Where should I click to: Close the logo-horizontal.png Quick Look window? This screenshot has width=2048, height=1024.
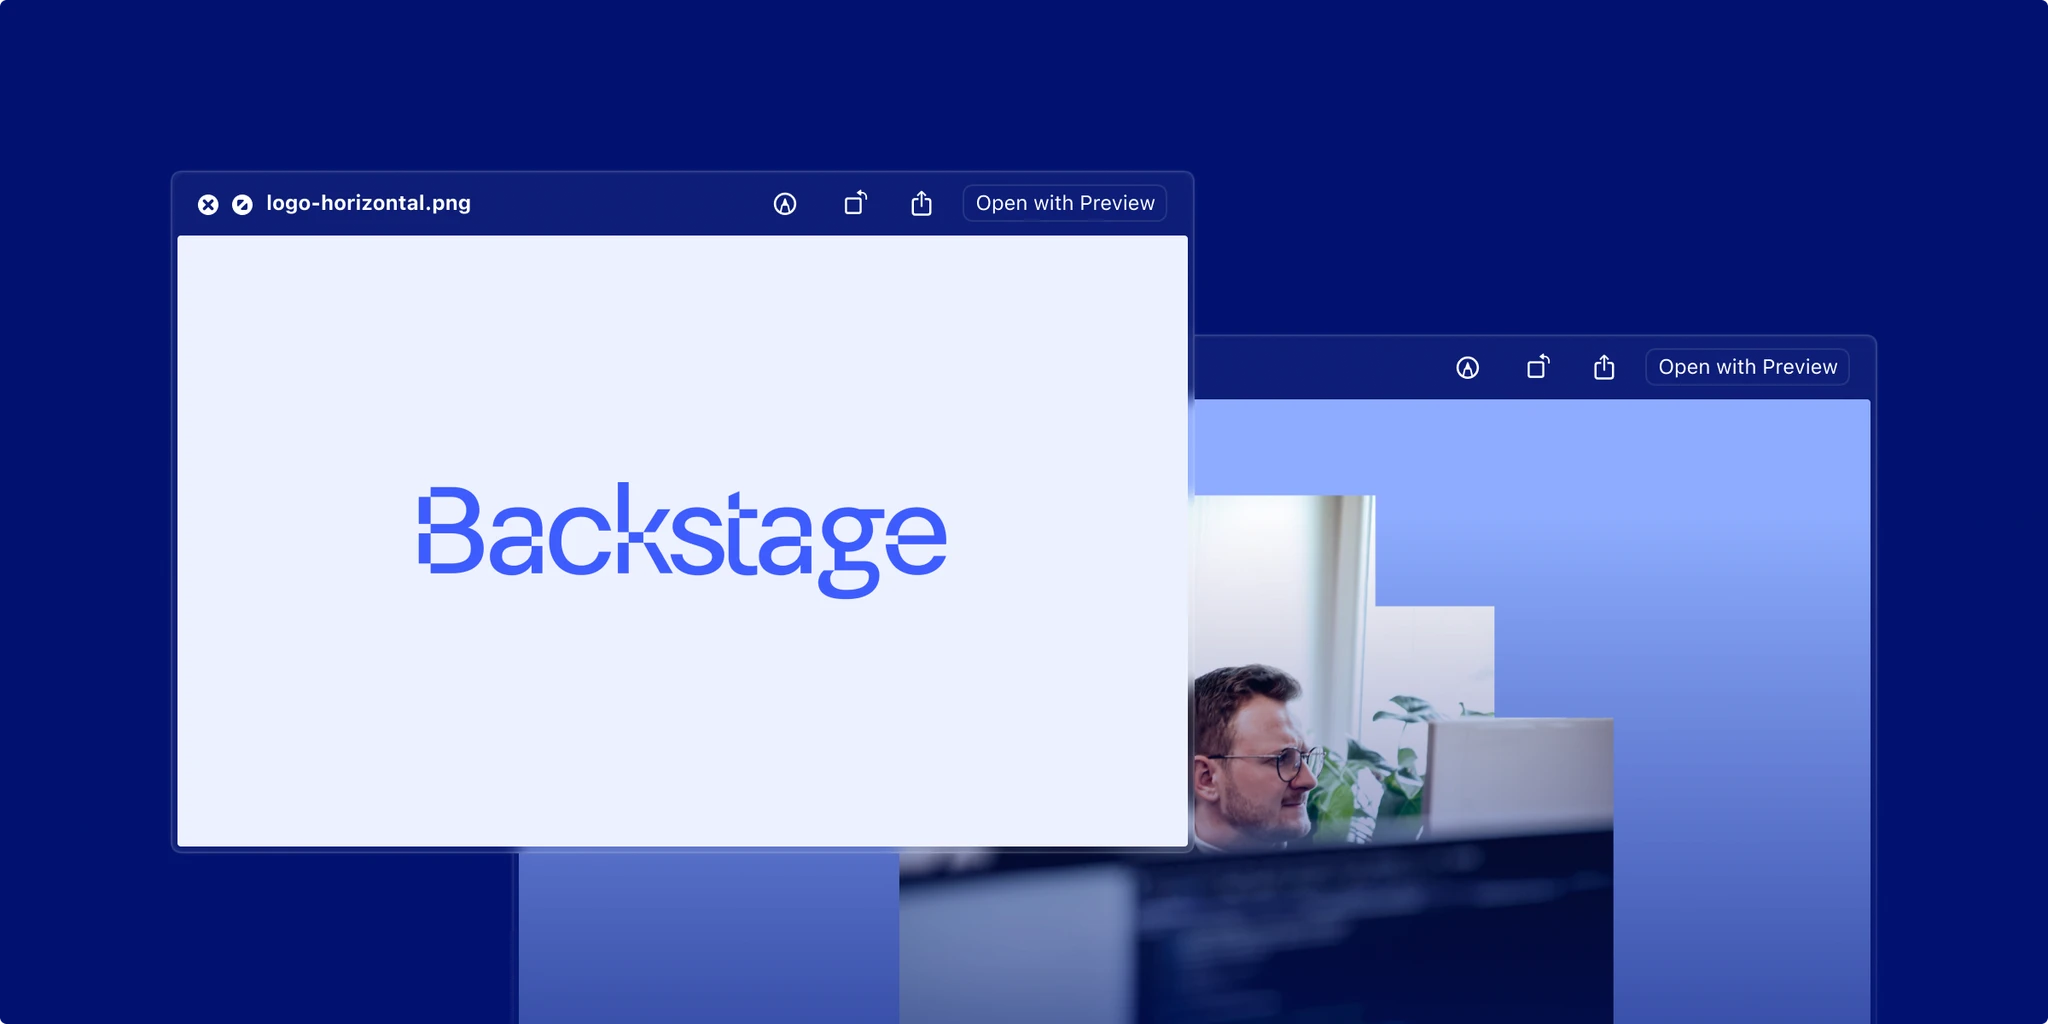point(208,204)
